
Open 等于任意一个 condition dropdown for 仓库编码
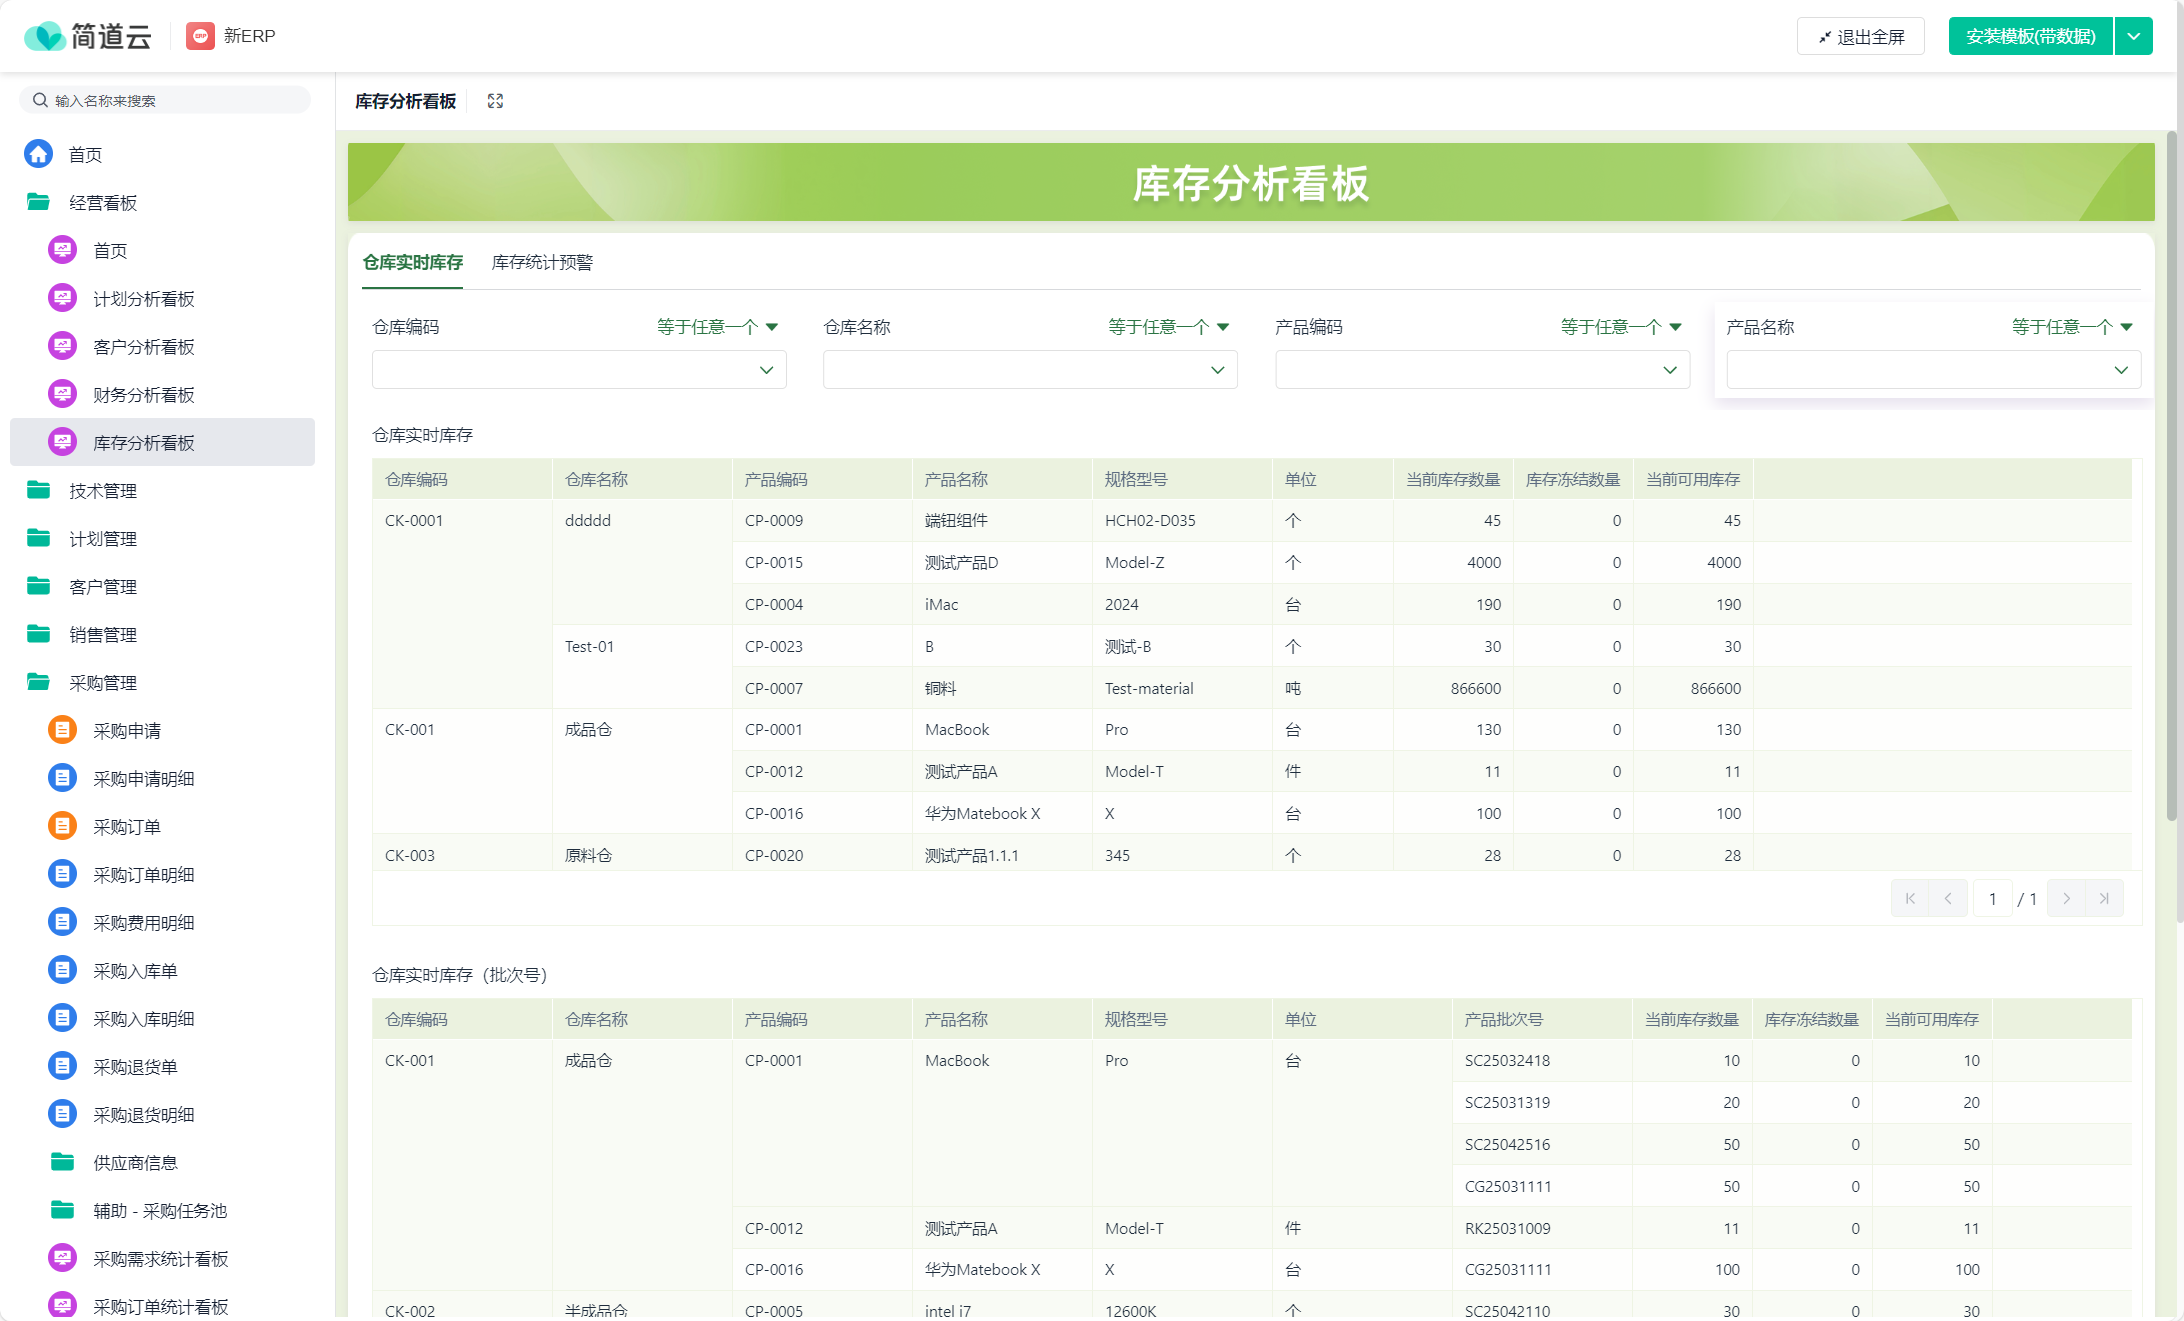coord(717,327)
